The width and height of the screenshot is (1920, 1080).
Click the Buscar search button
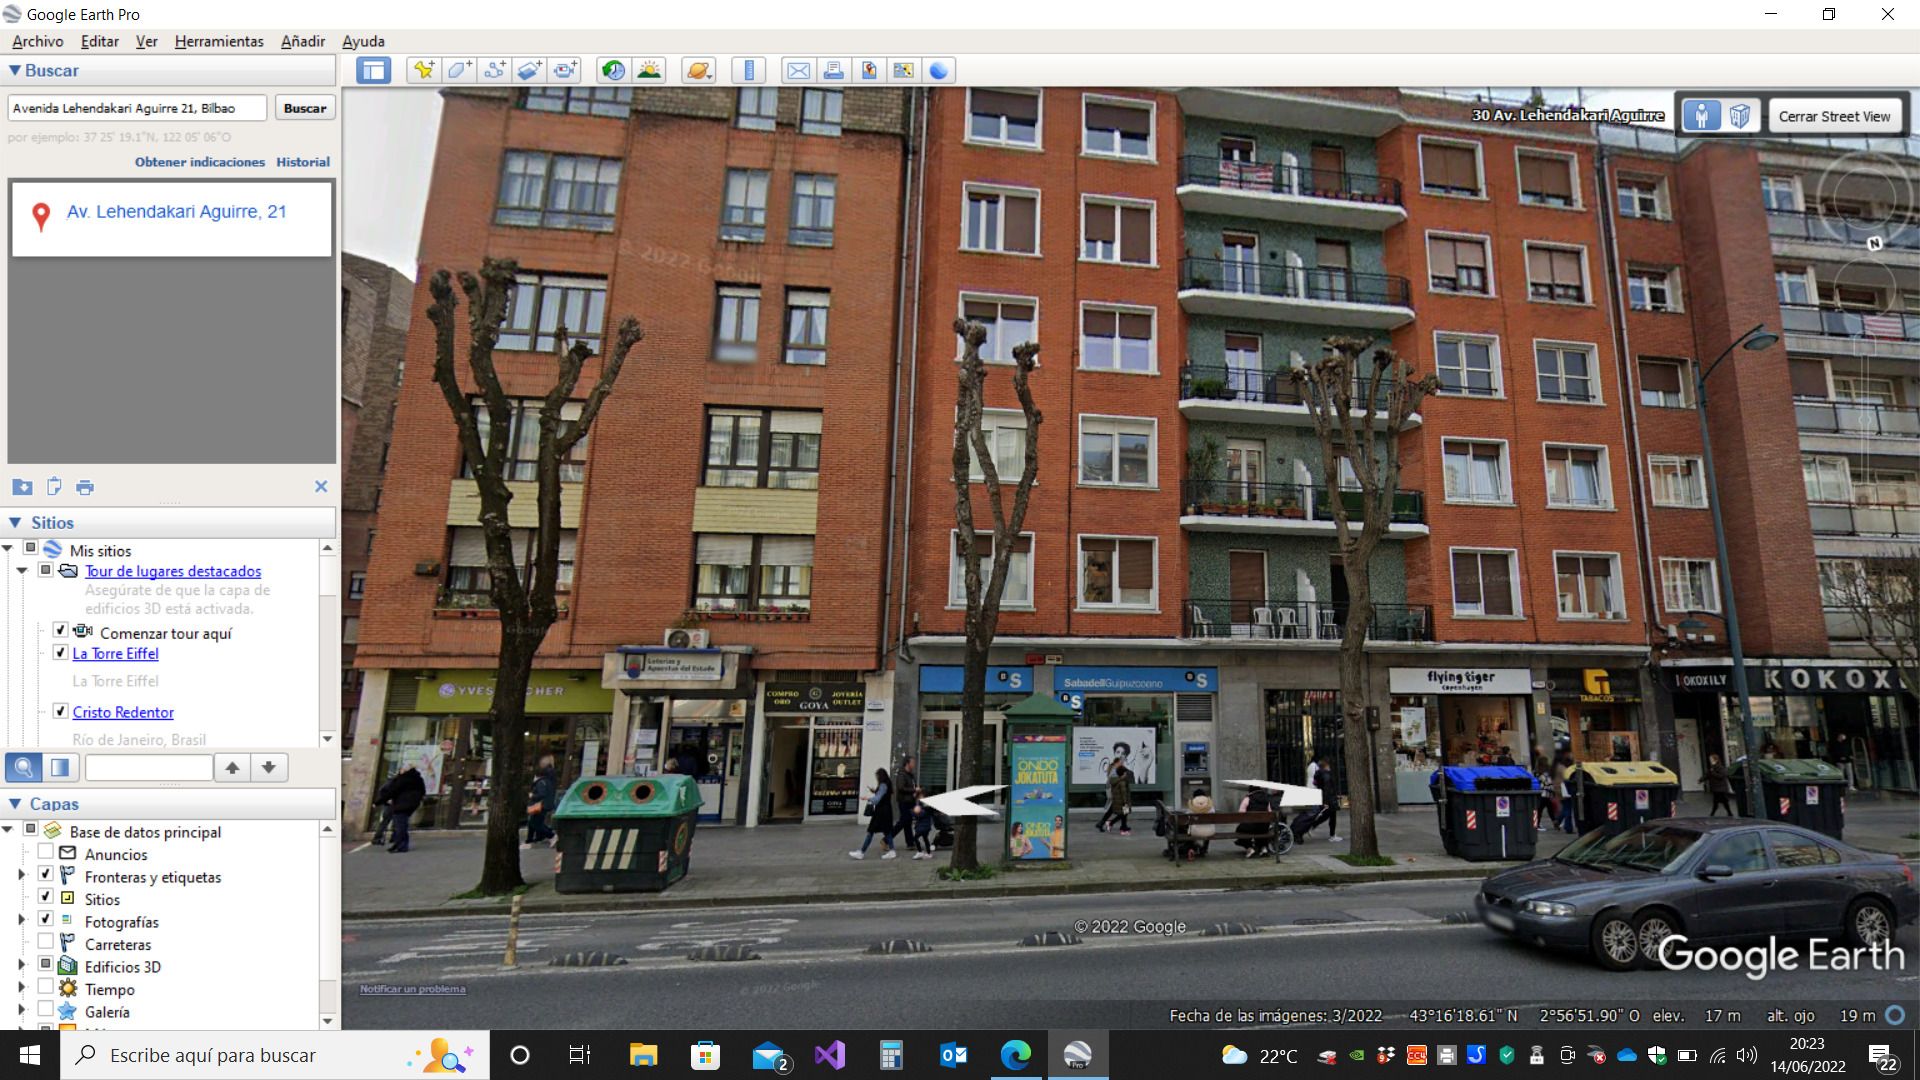(305, 108)
